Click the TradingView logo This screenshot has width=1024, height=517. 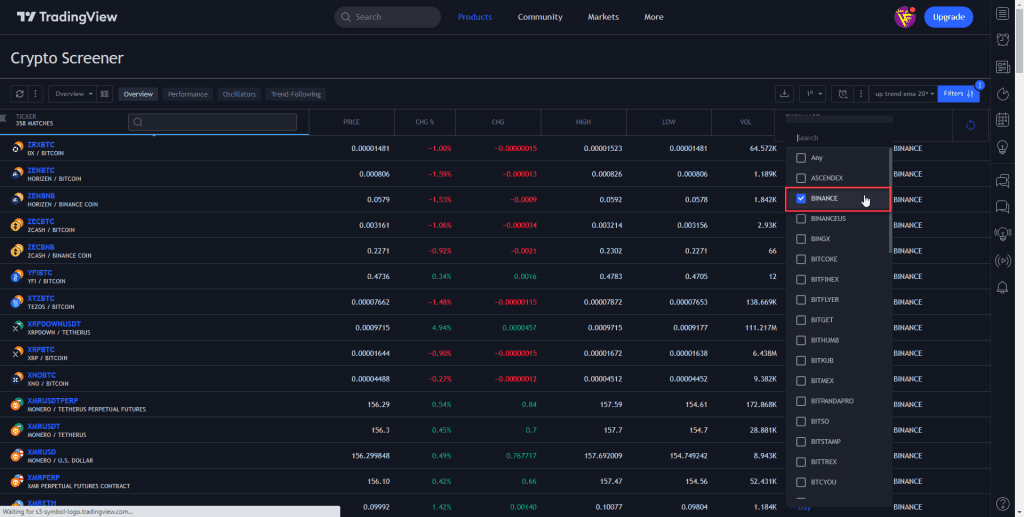click(67, 17)
